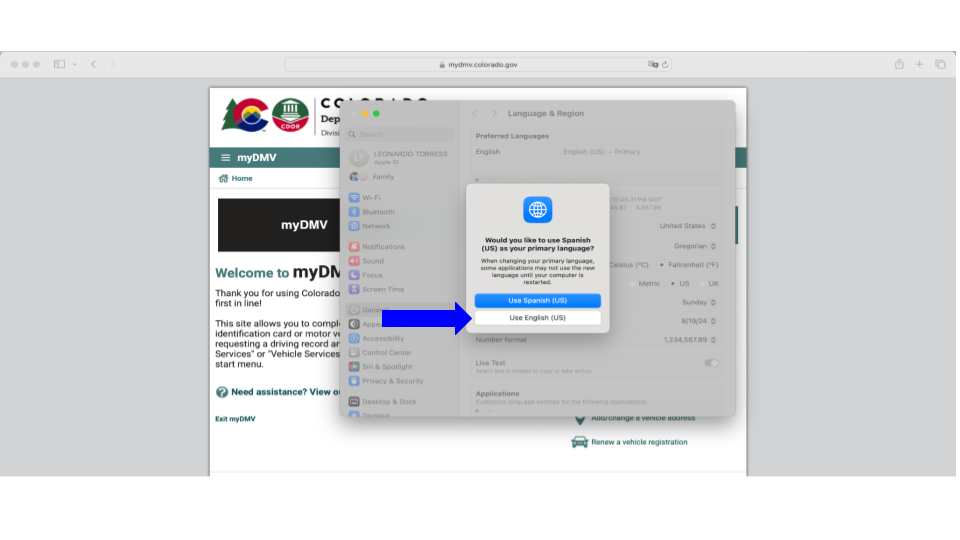Open the United States region dropdown
The width and height of the screenshot is (960, 540).
(688, 226)
